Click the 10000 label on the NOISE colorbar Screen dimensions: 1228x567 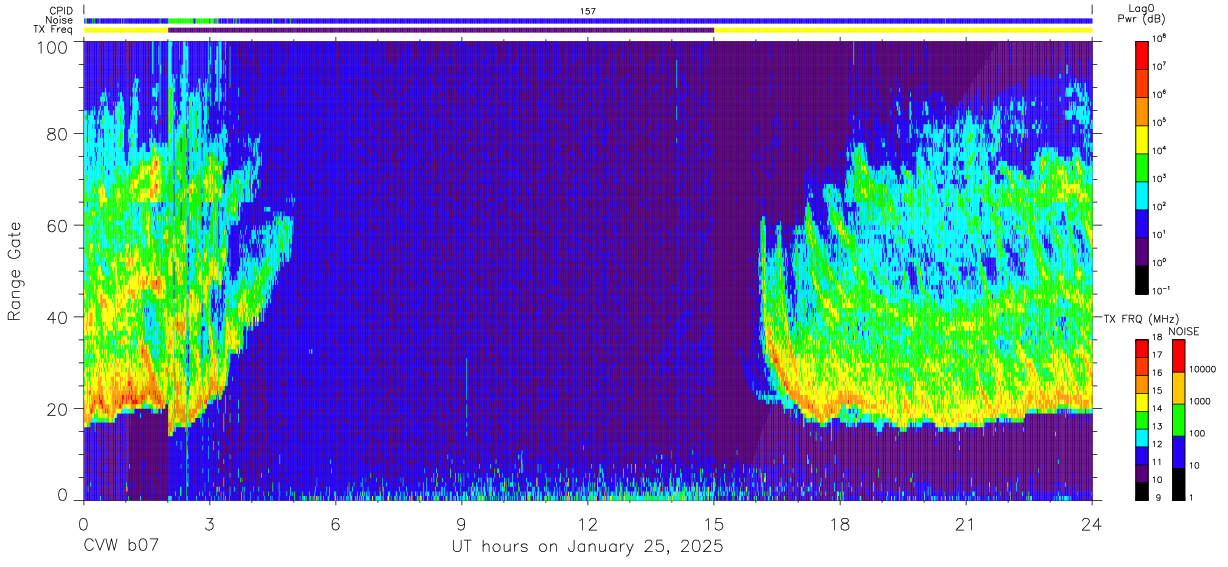[x=1203, y=370]
